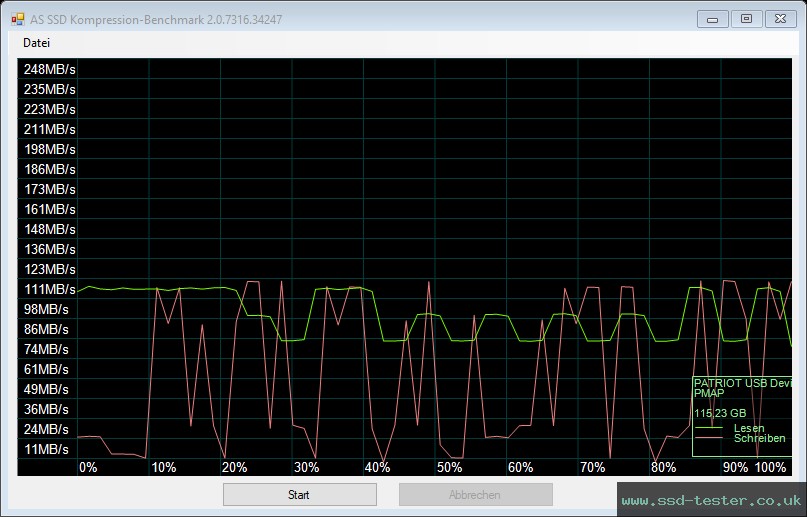807x517 pixels.
Task: Click the 223MB/s axis label
Action: point(49,110)
